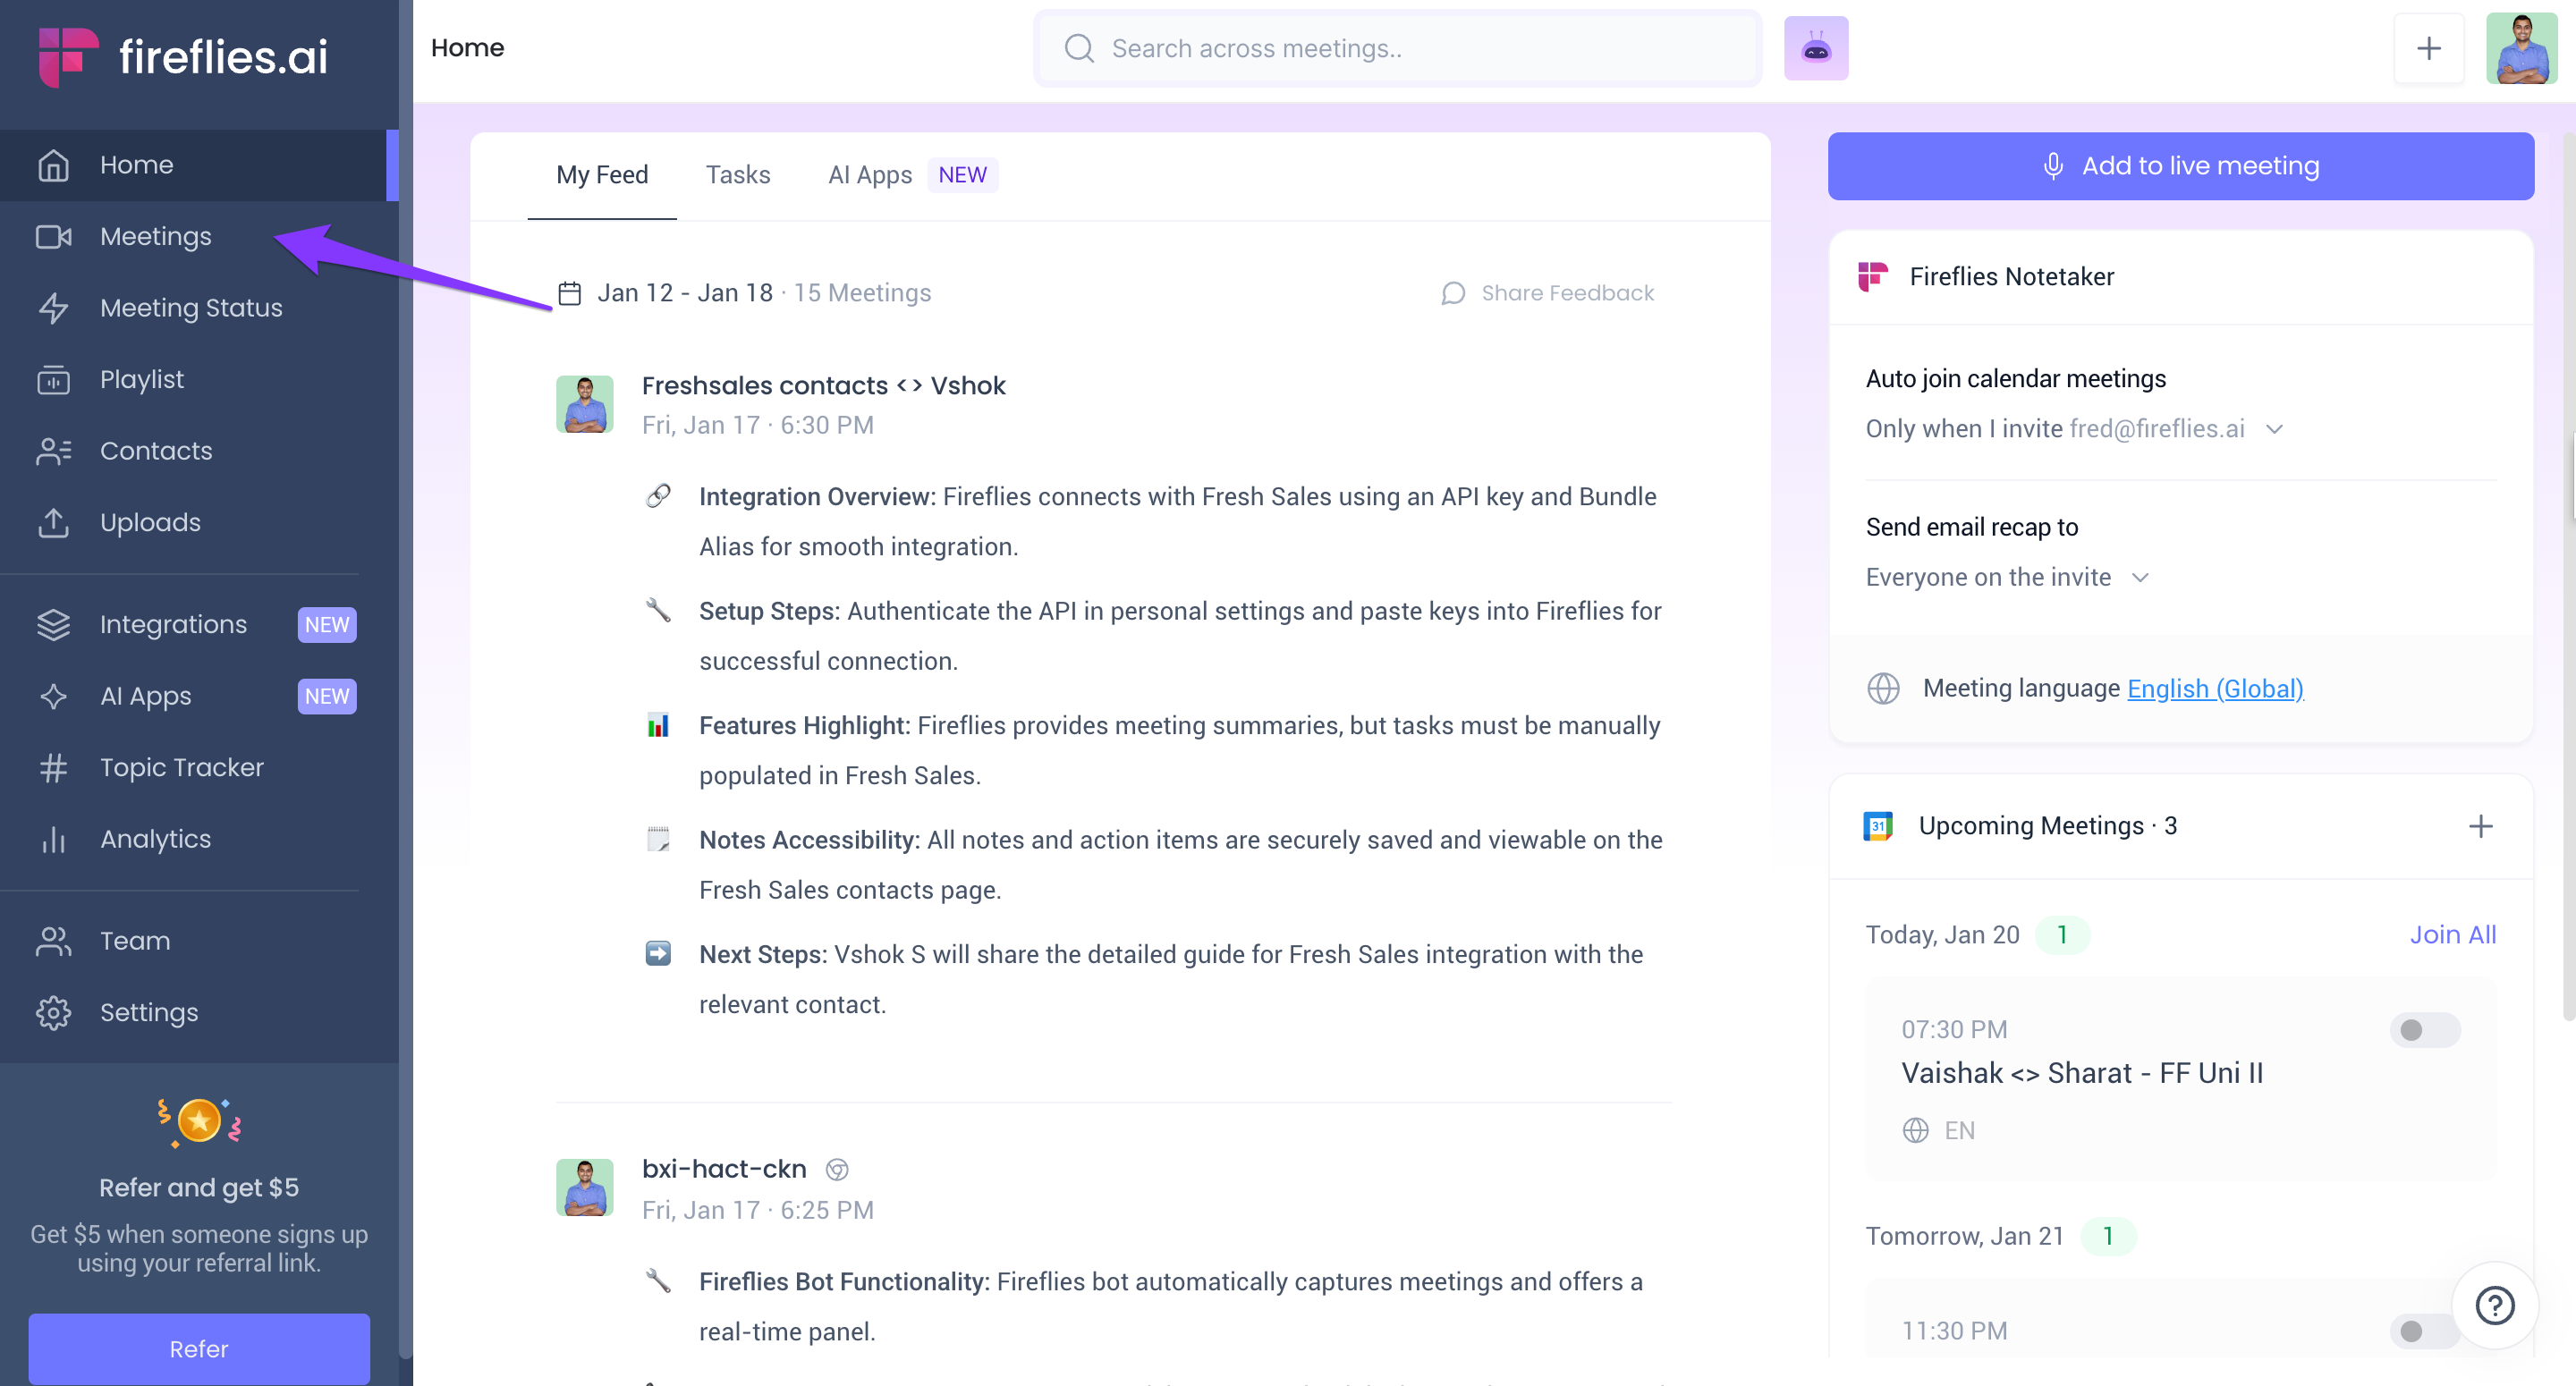Open the AskFred bot icon
The height and width of the screenshot is (1386, 2576).
pos(1816,48)
